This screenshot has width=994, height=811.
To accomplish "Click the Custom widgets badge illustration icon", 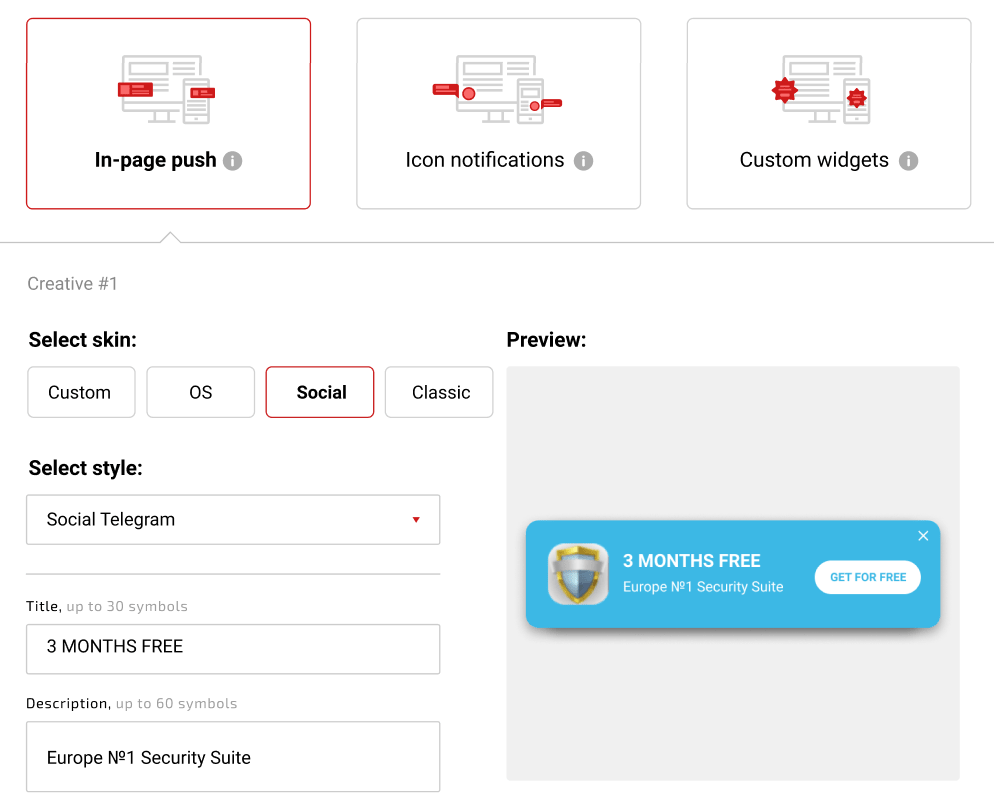I will coord(827,90).
